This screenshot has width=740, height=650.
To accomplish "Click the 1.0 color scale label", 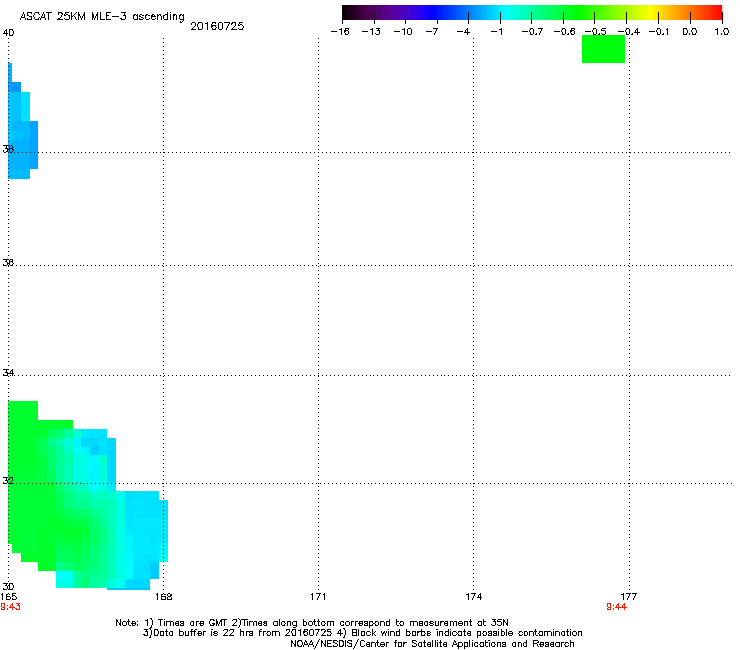I will [x=722, y=32].
